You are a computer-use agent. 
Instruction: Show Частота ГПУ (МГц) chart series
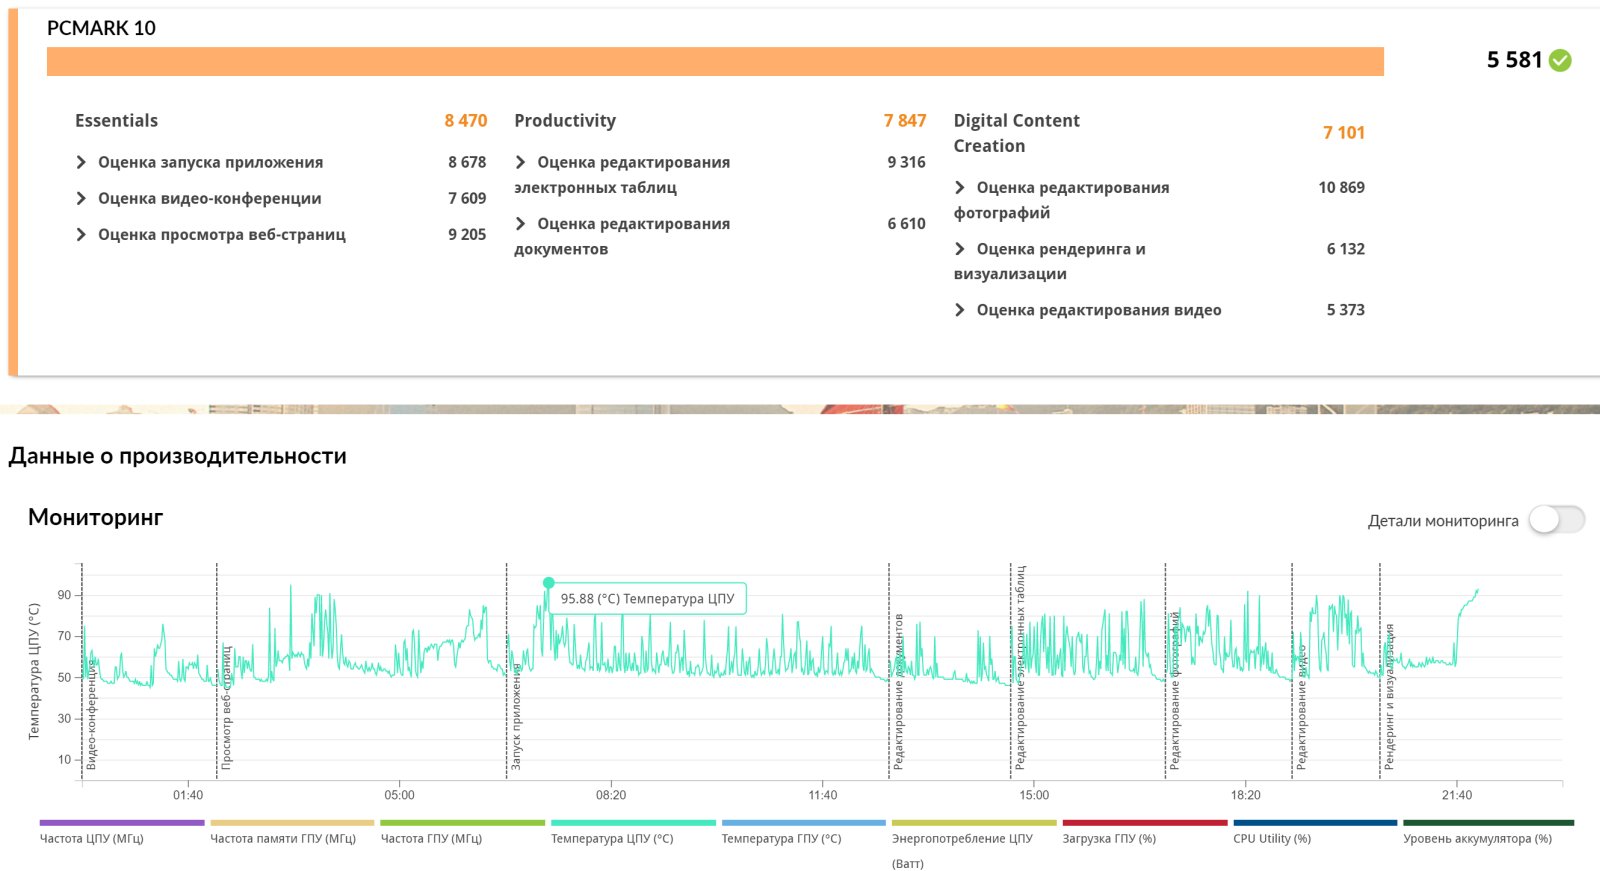[431, 838]
